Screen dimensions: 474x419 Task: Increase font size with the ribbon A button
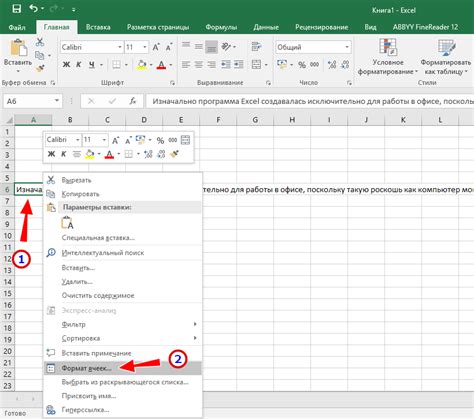pyautogui.click(x=156, y=47)
